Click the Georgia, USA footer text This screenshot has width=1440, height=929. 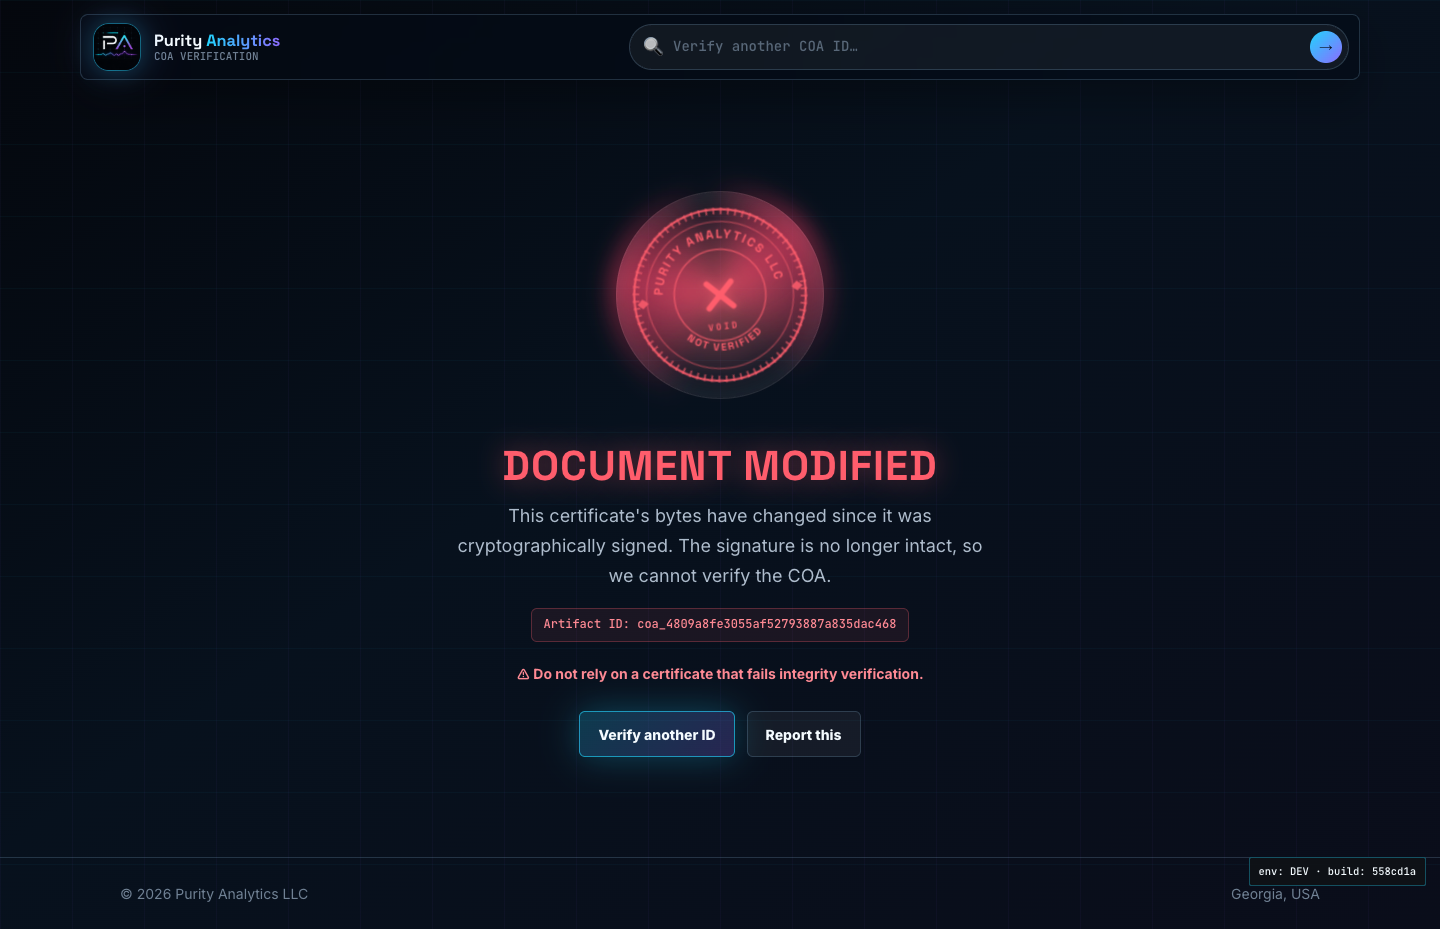coord(1275,894)
